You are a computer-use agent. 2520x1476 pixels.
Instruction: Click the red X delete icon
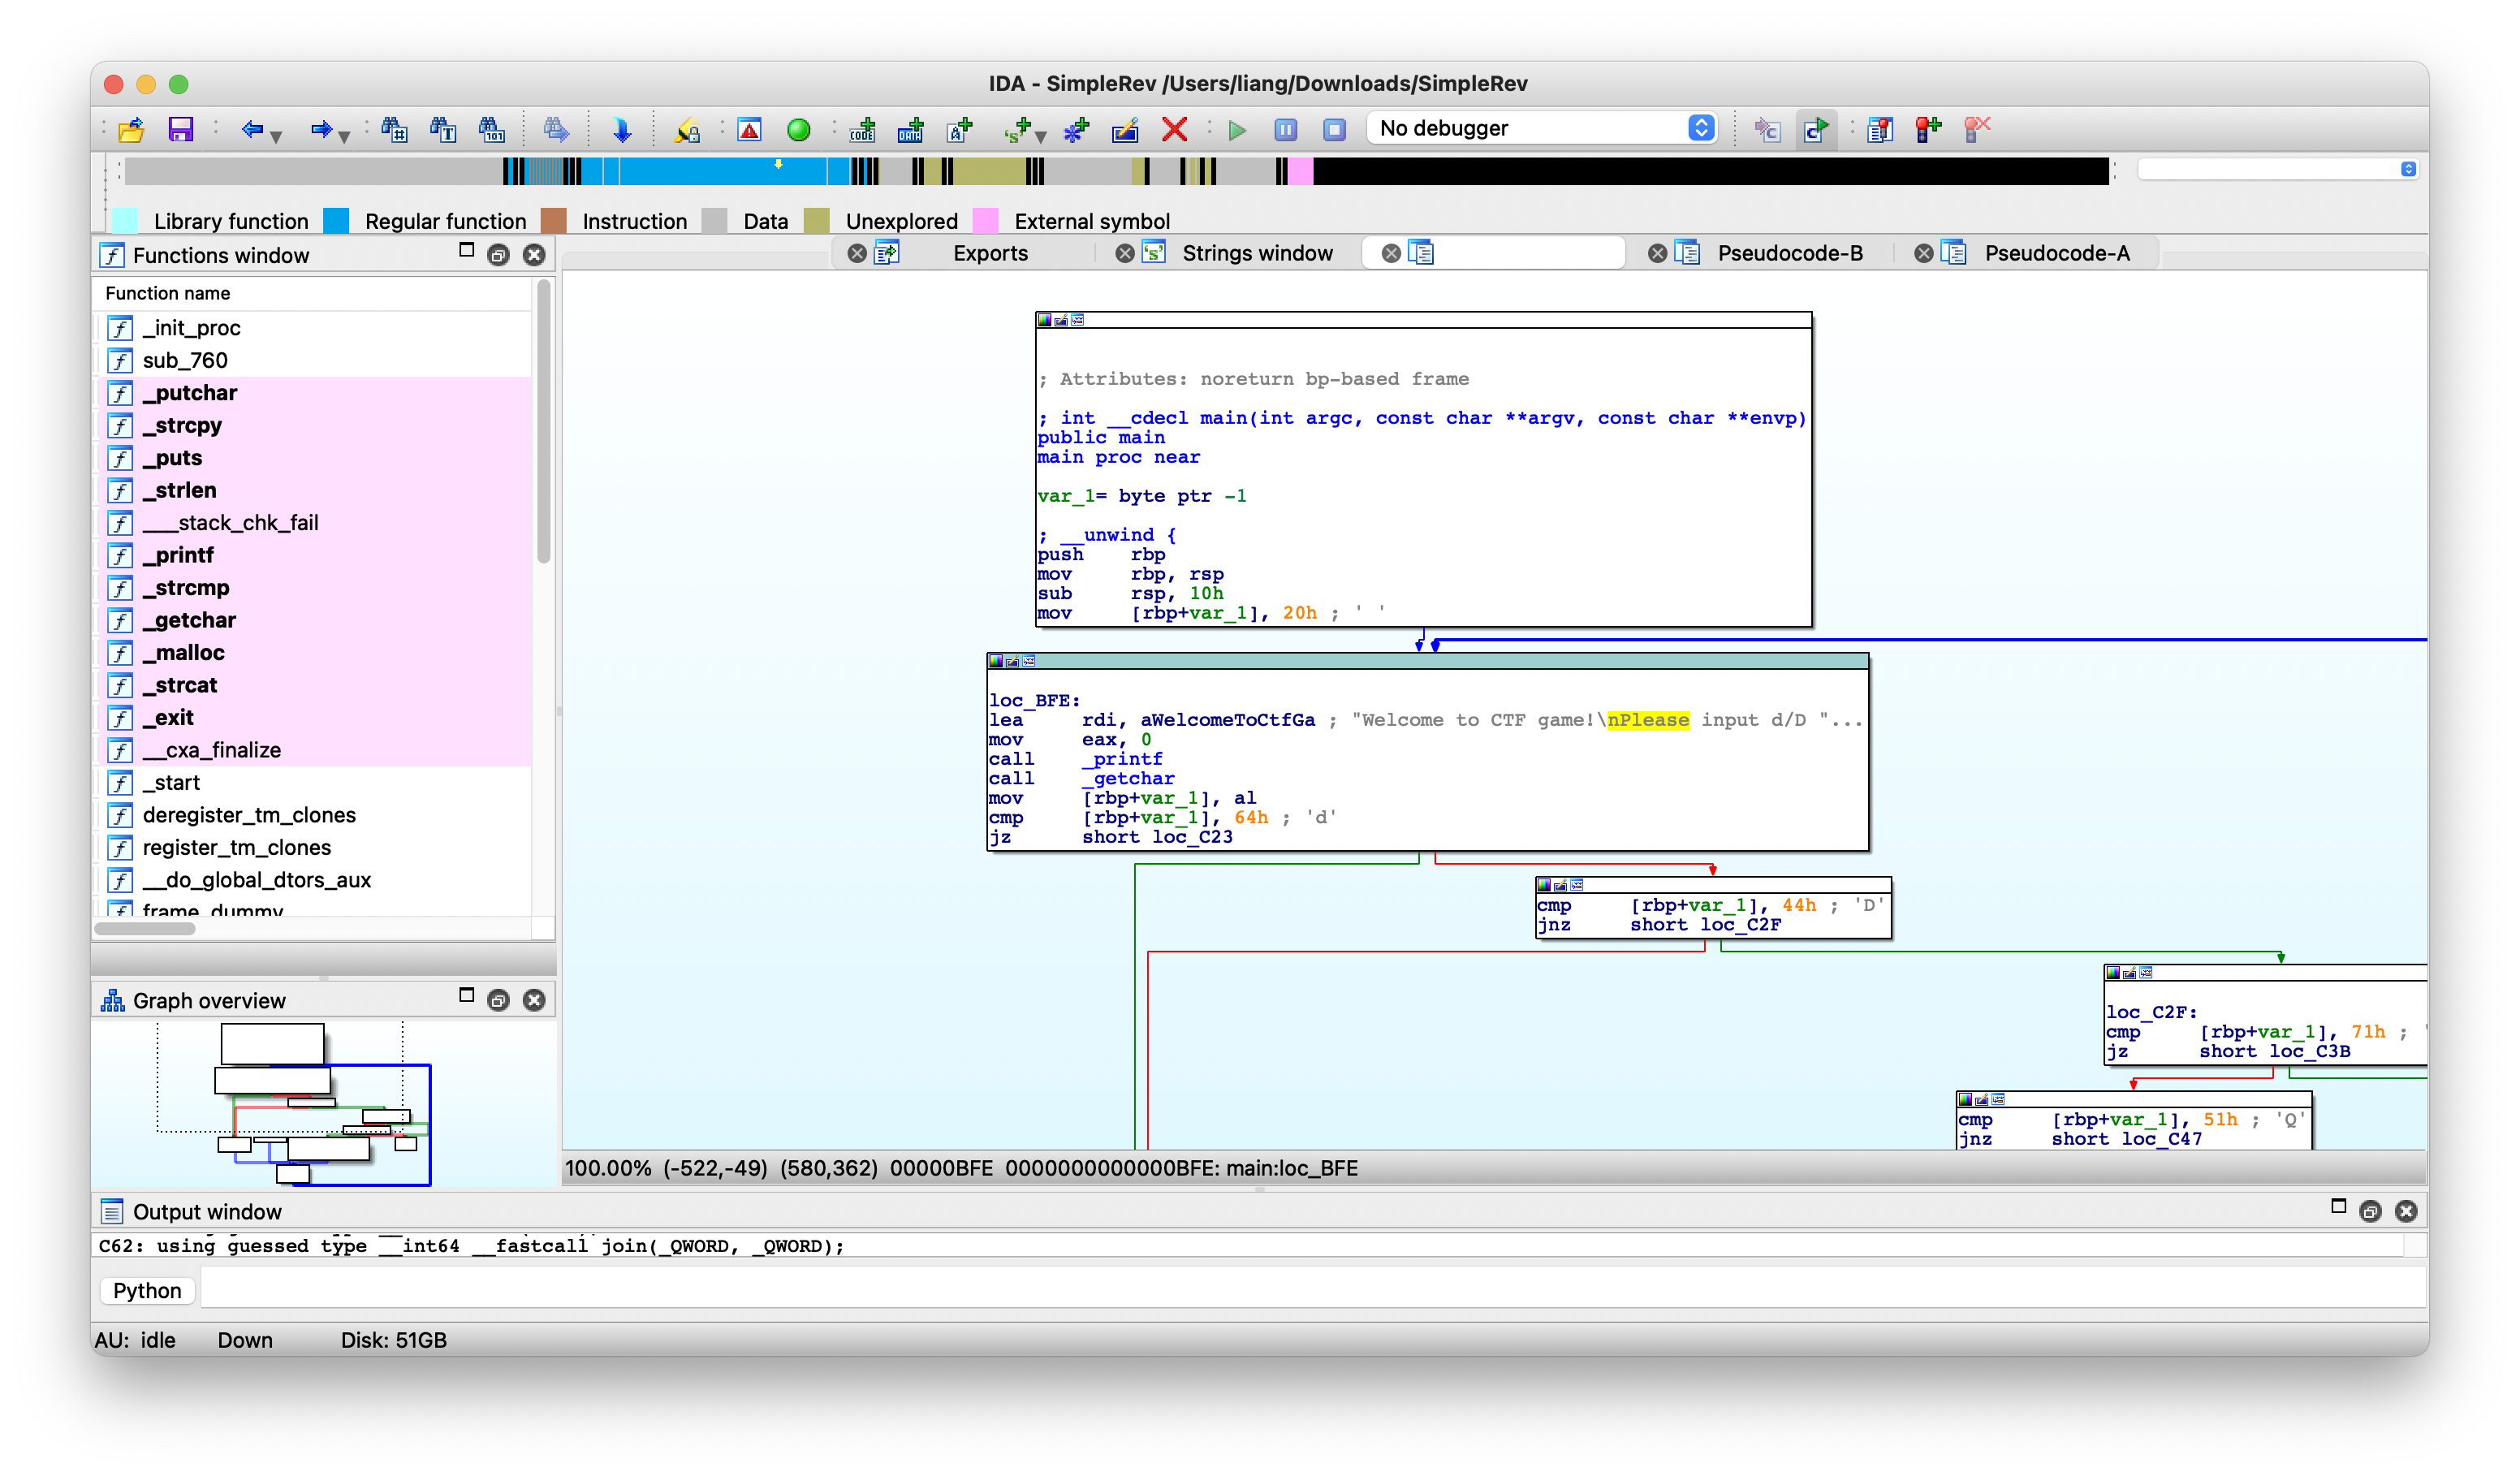pyautogui.click(x=1174, y=130)
